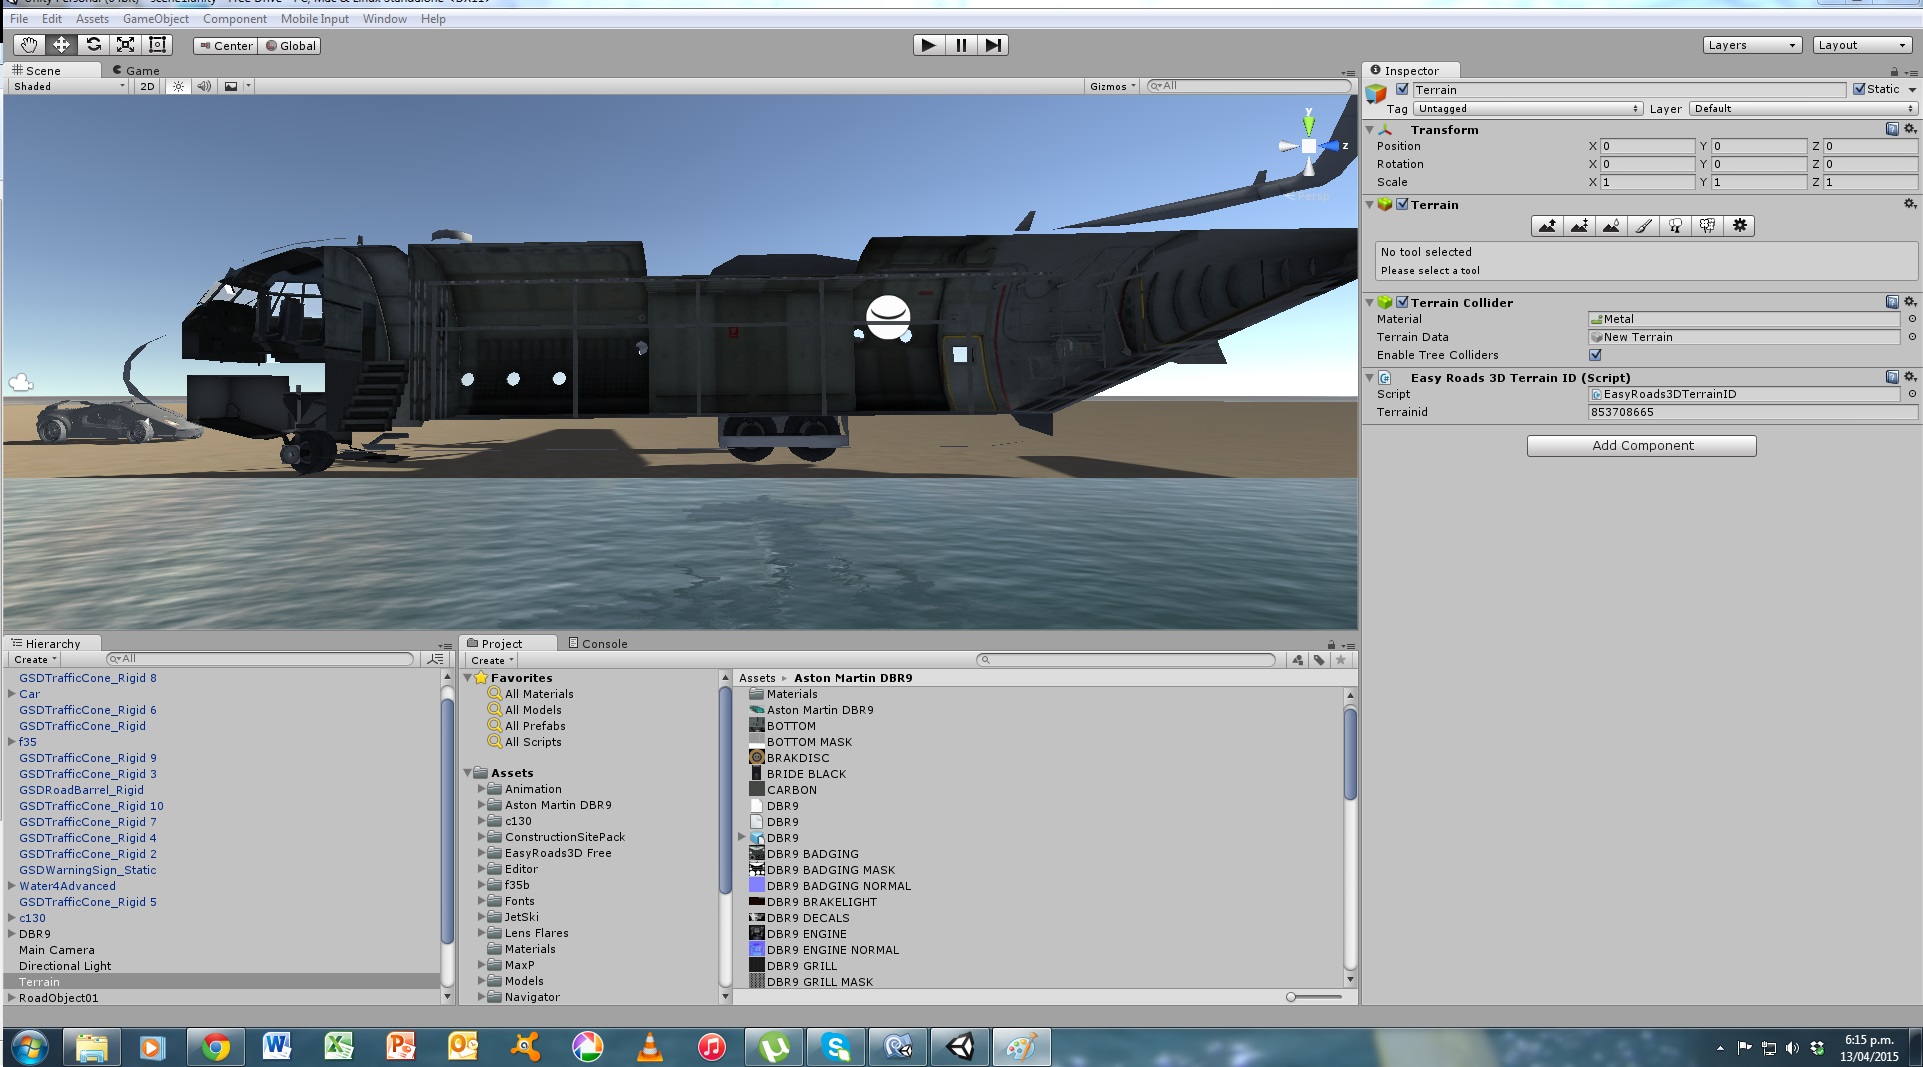The image size is (1923, 1067).
Task: Select Paint Height terrain tool
Action: click(1579, 226)
